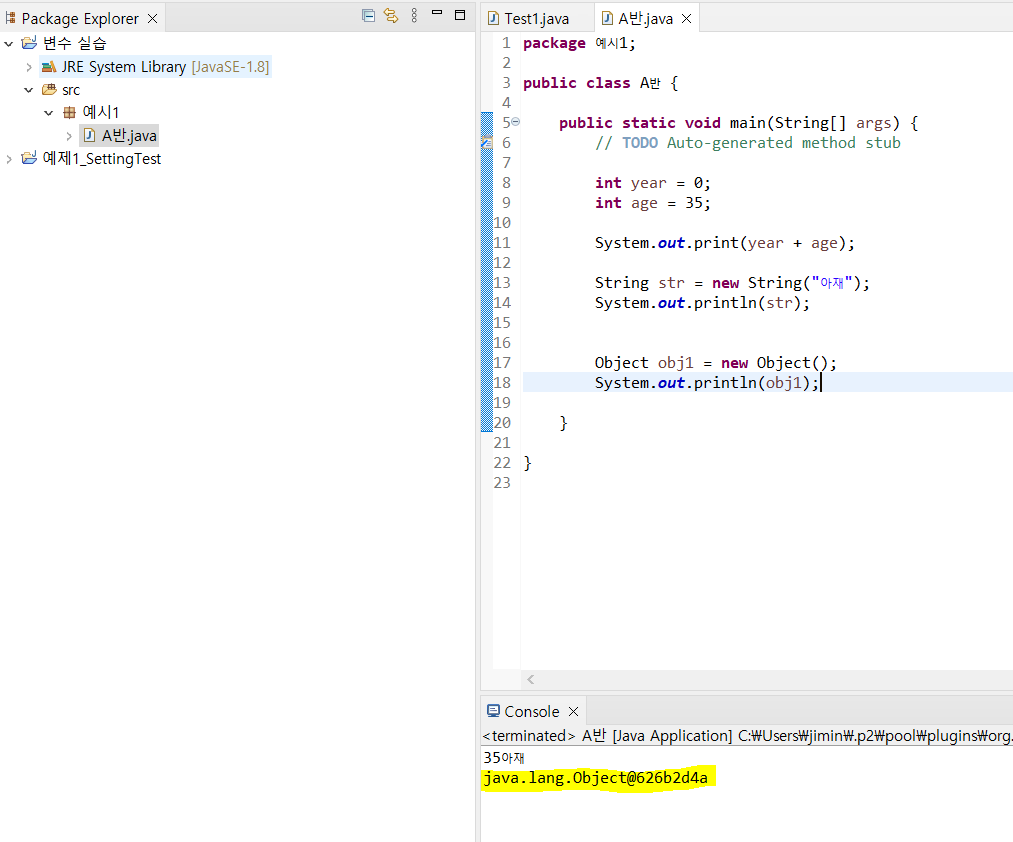Expand JRE System Library node
This screenshot has width=1013, height=842.
point(29,67)
